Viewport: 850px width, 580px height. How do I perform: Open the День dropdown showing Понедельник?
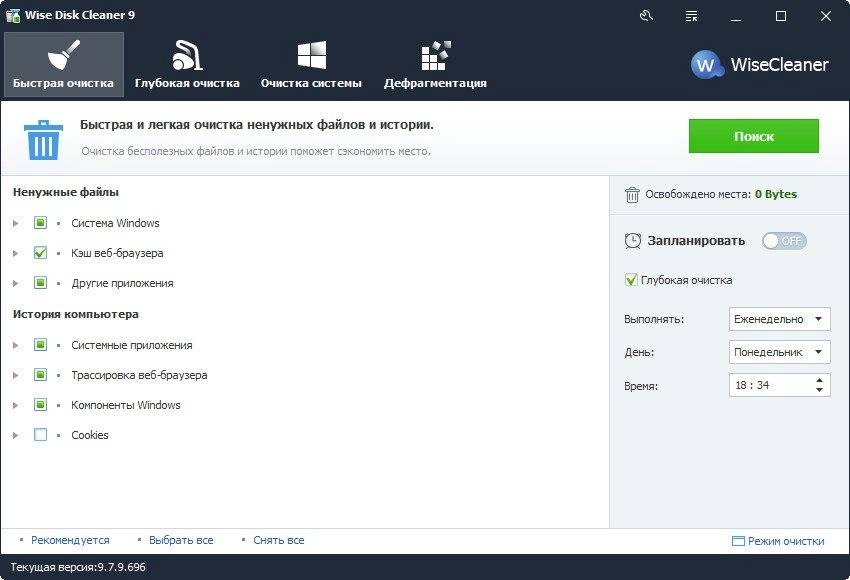[780, 352]
